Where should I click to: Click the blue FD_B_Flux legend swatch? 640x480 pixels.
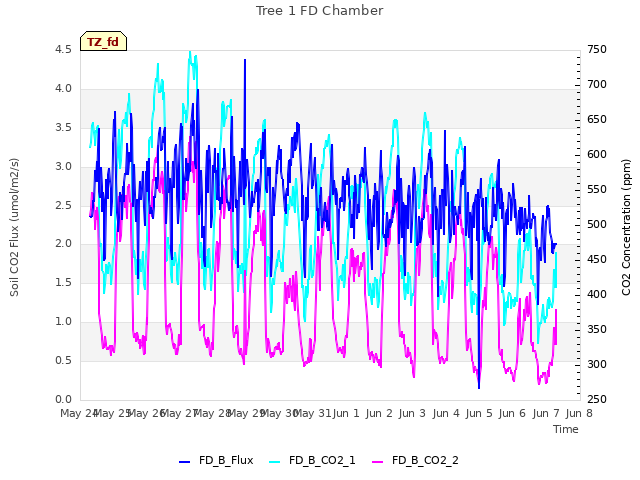(x=184, y=462)
